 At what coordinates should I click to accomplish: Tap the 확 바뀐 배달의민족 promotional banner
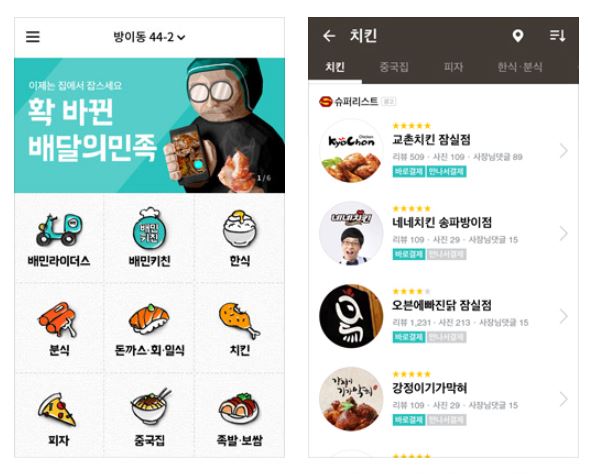pyautogui.click(x=149, y=125)
